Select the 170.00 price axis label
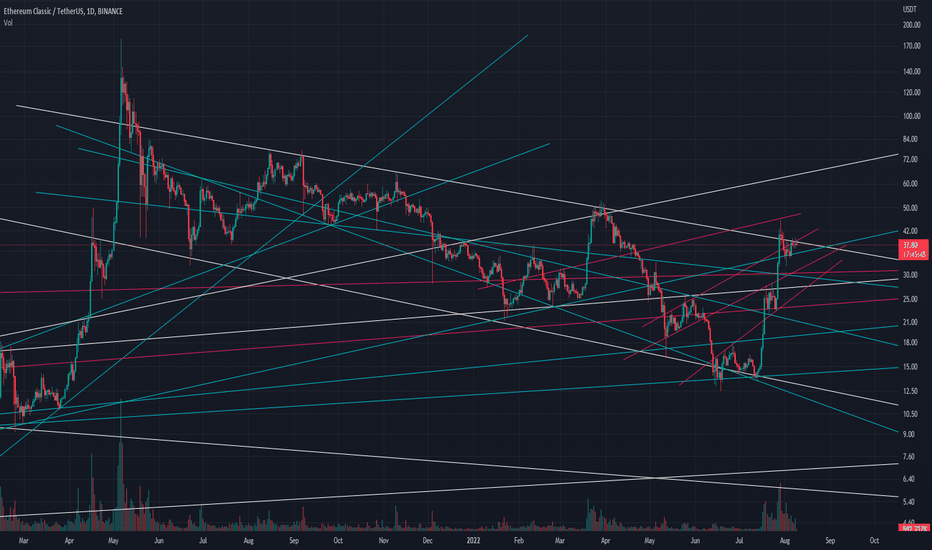The width and height of the screenshot is (932, 550). click(x=911, y=46)
